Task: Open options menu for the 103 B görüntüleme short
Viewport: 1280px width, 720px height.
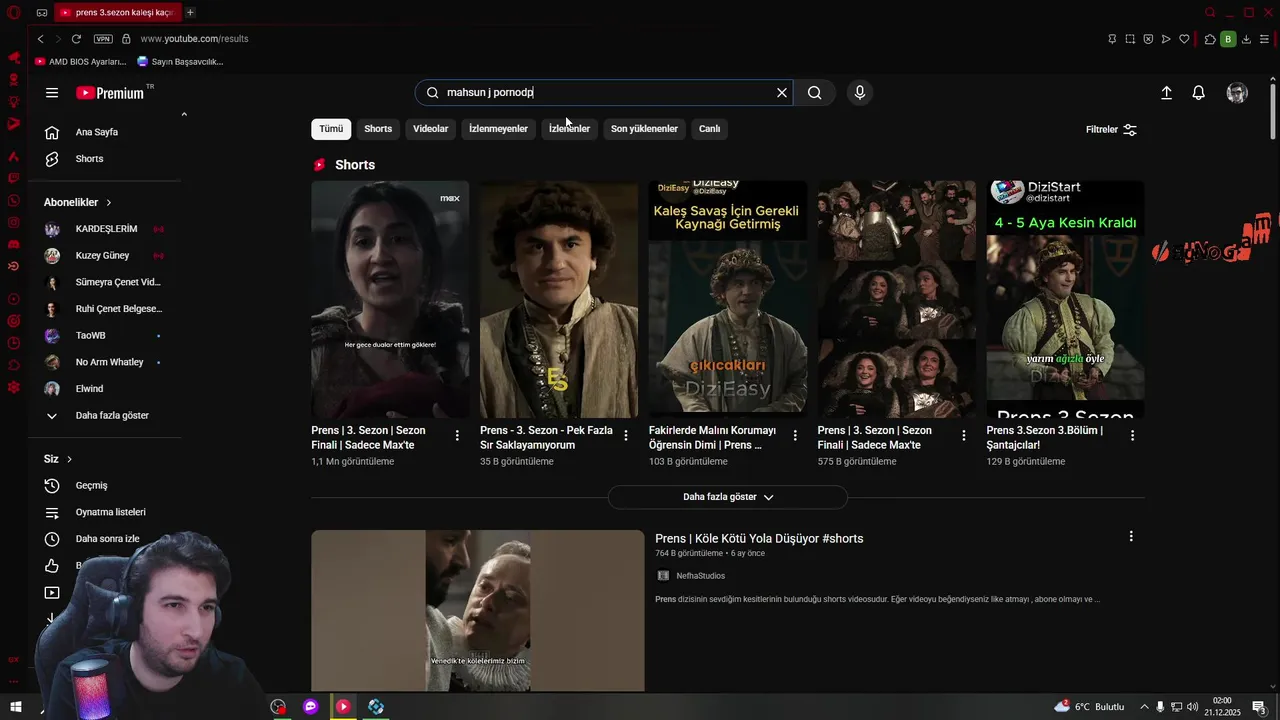Action: [795, 435]
